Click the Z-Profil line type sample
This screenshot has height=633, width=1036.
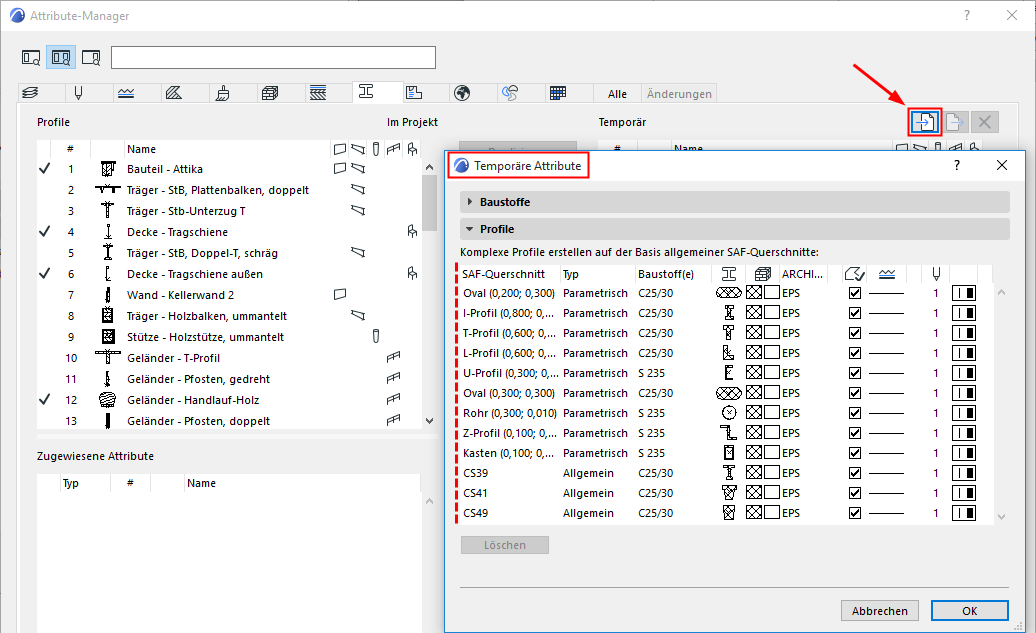[886, 433]
